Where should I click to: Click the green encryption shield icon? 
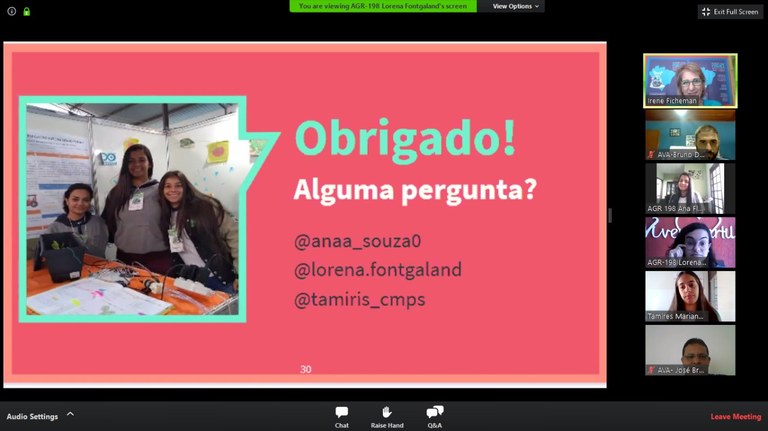click(x=27, y=11)
